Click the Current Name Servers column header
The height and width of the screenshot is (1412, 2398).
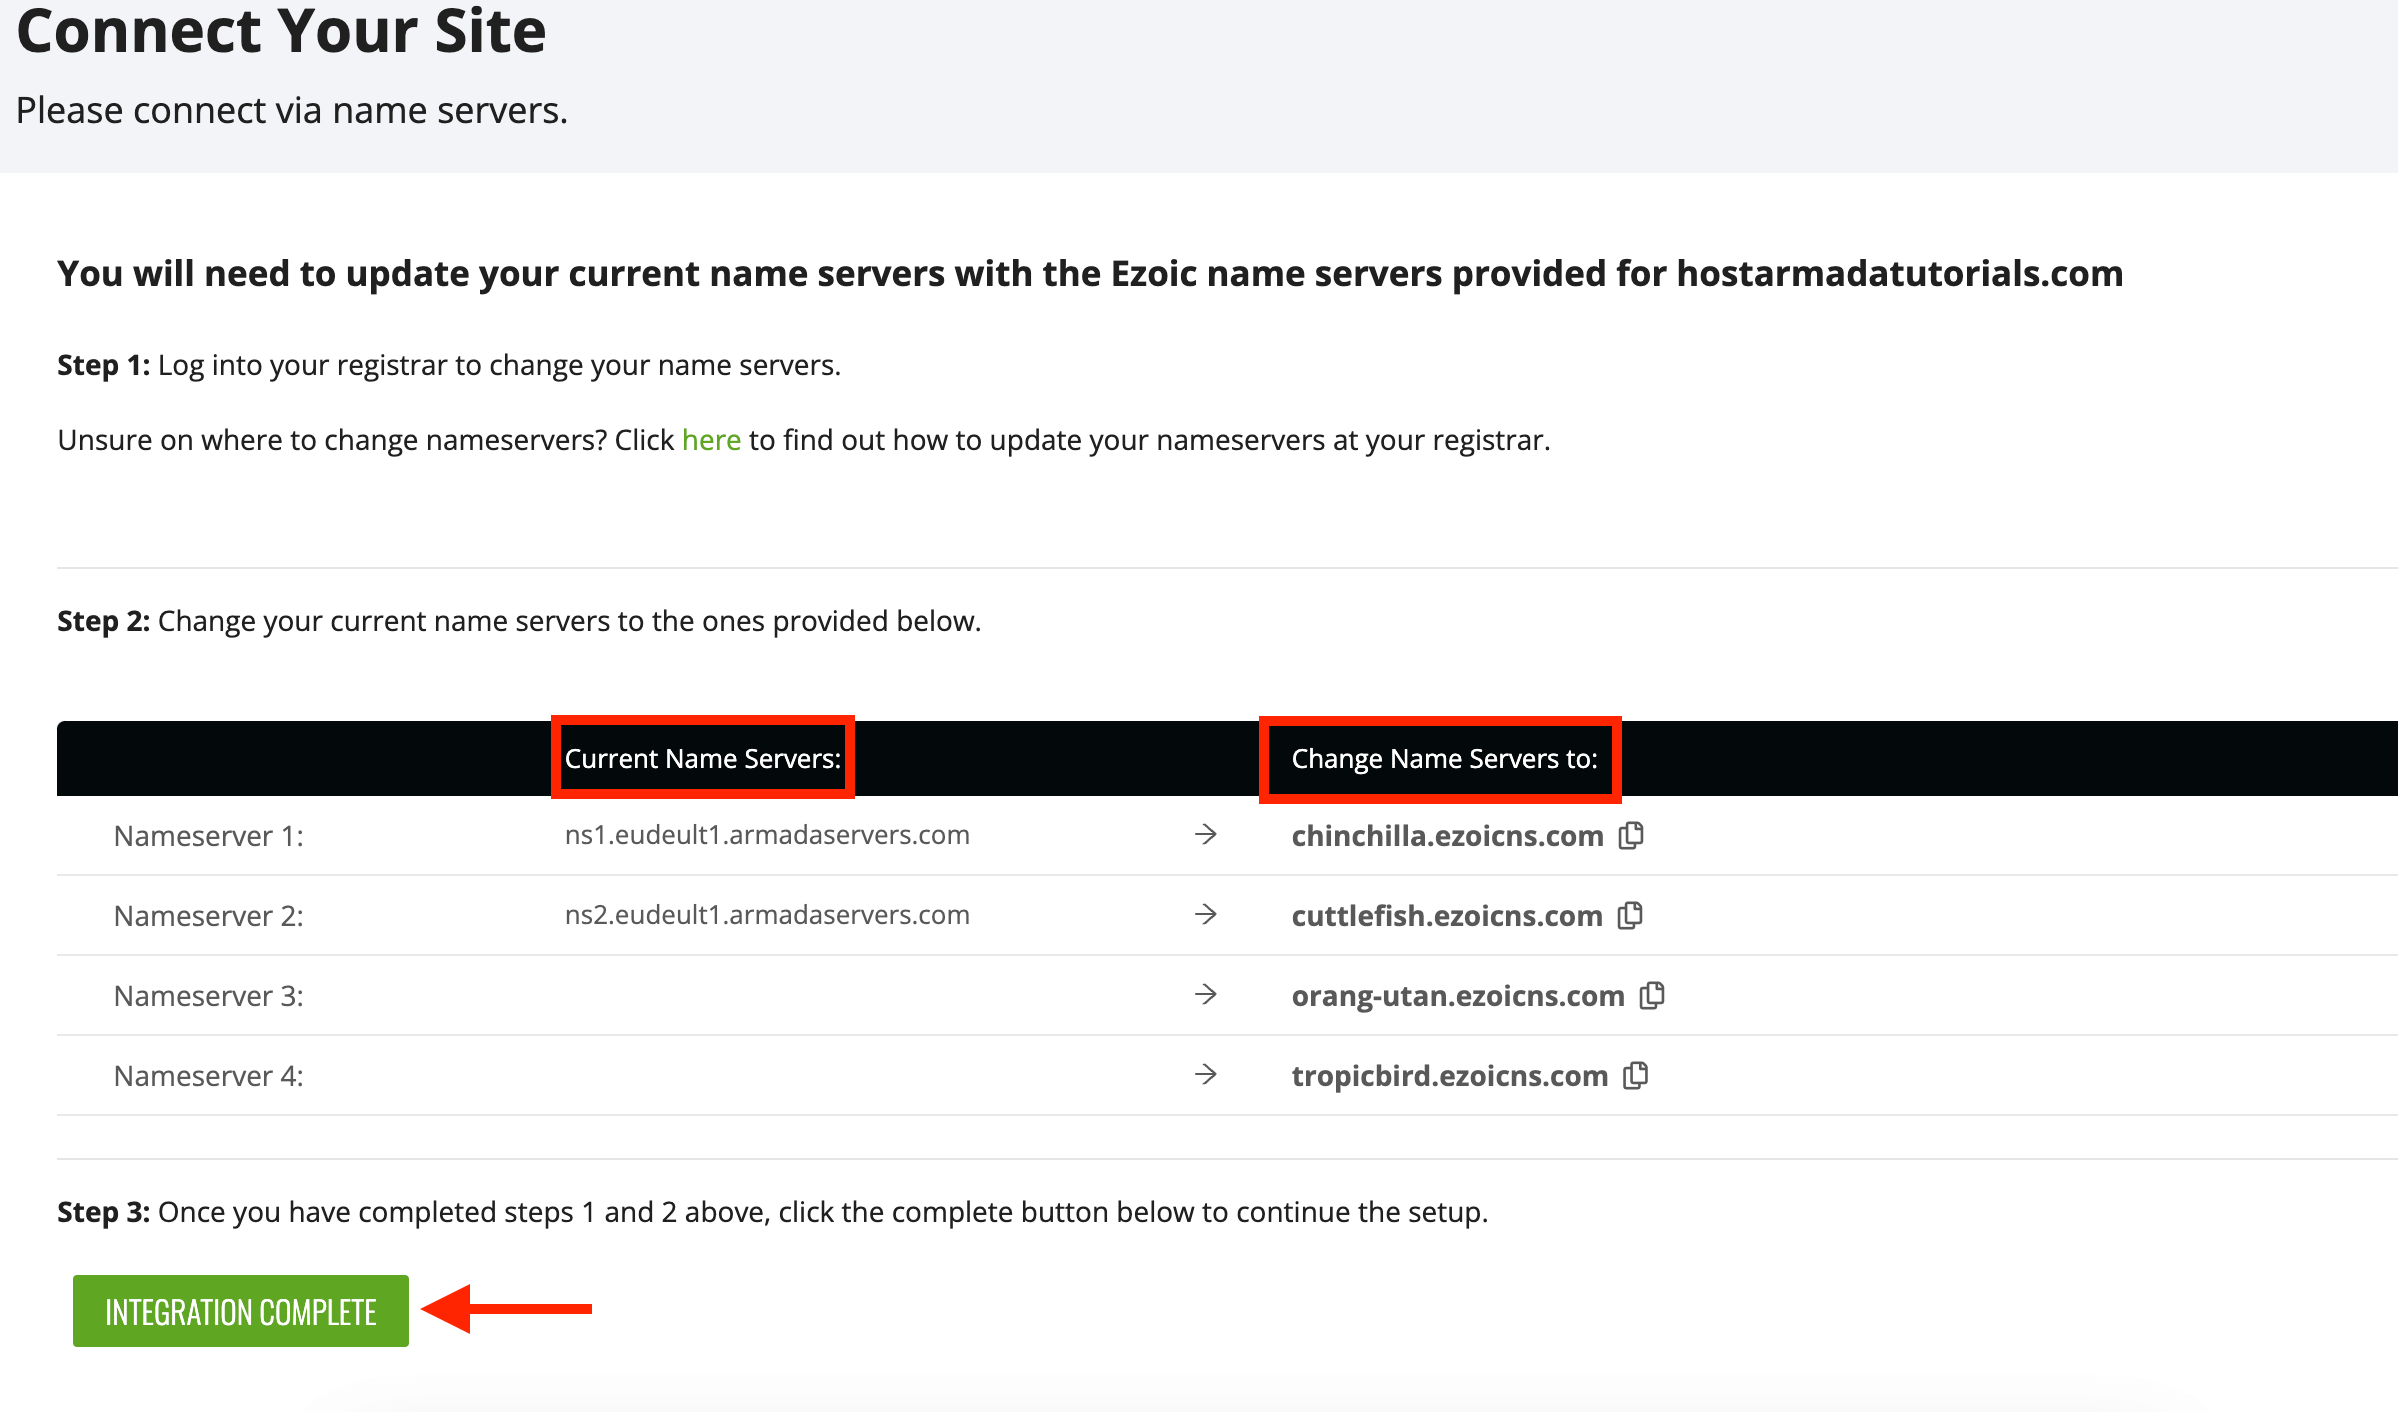tap(703, 759)
